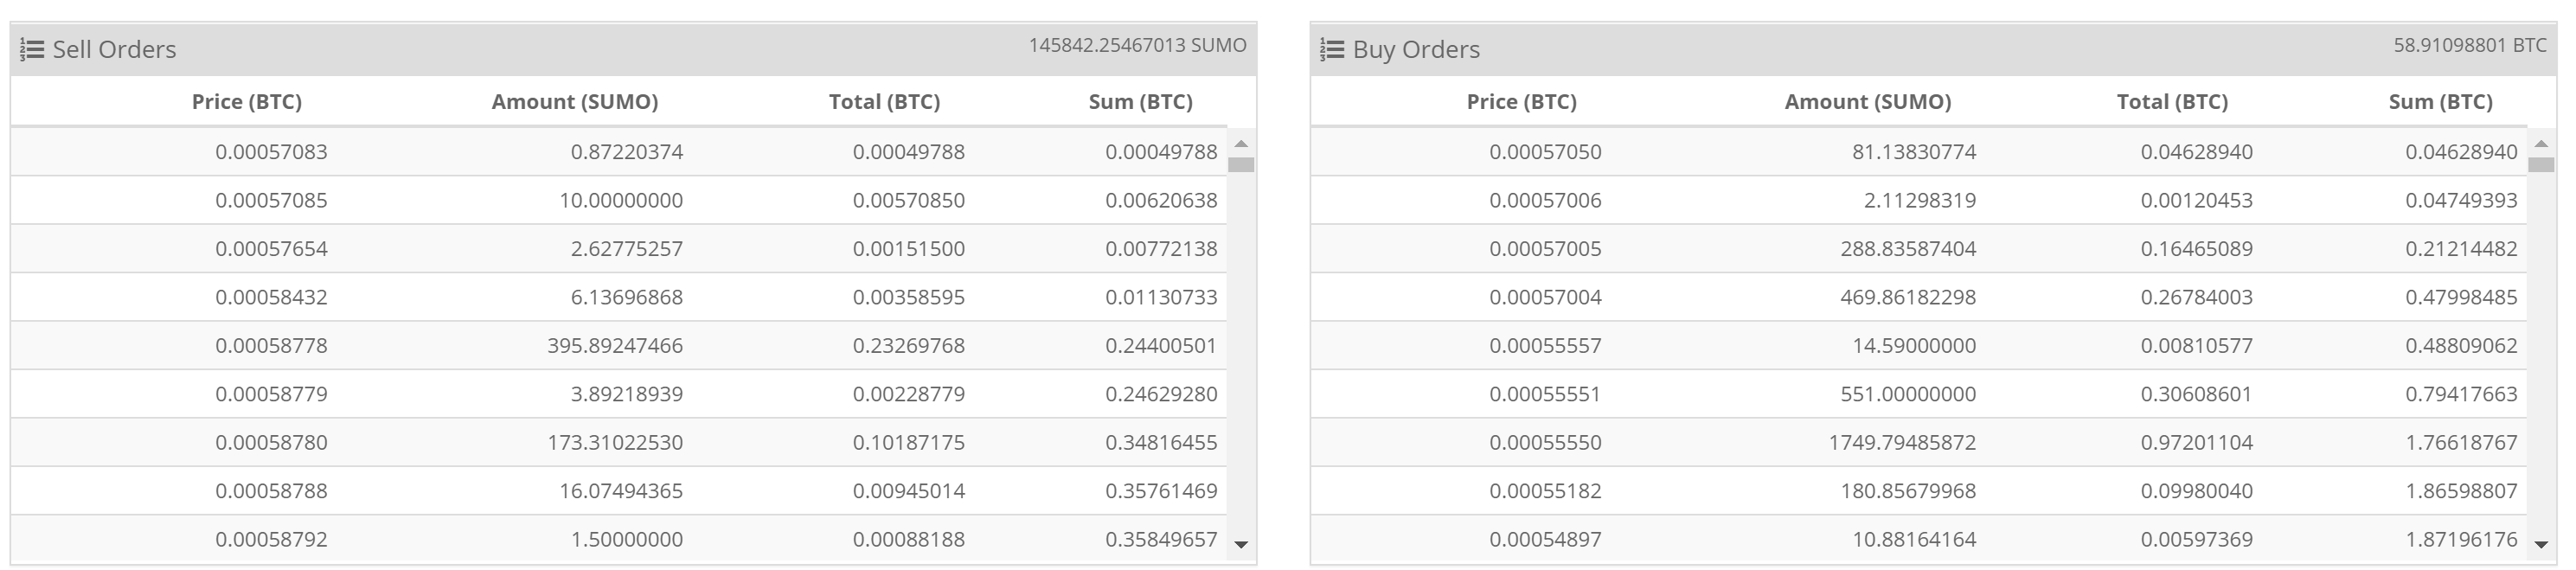2576x570 pixels.
Task: Choose buy order with amount 1749.79485872
Action: [1919, 443]
